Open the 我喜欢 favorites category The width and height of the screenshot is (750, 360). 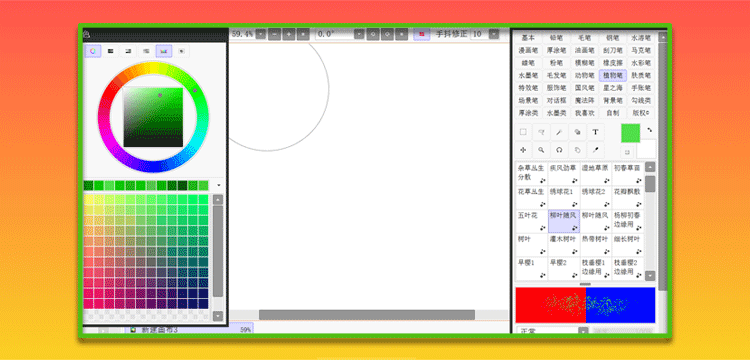coord(585,113)
